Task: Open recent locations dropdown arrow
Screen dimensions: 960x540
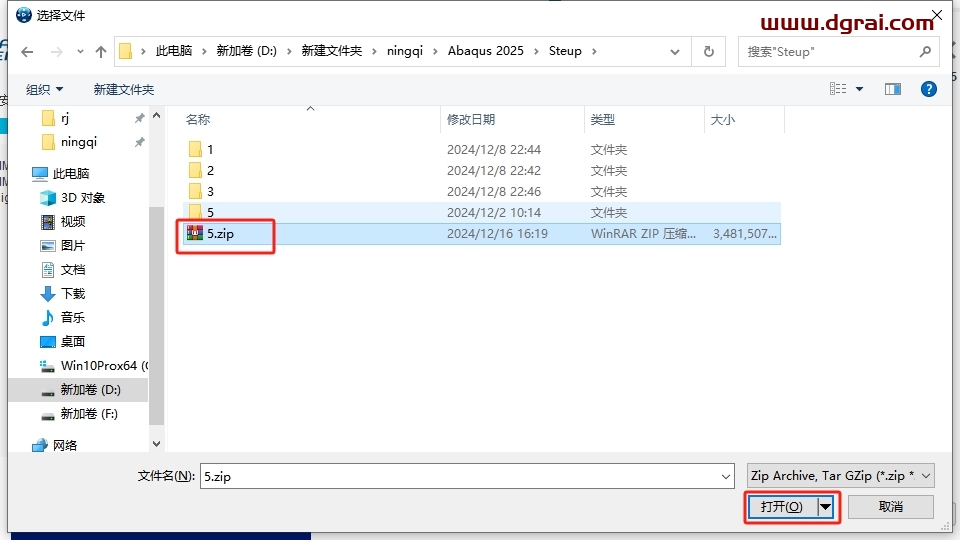Action: point(80,52)
